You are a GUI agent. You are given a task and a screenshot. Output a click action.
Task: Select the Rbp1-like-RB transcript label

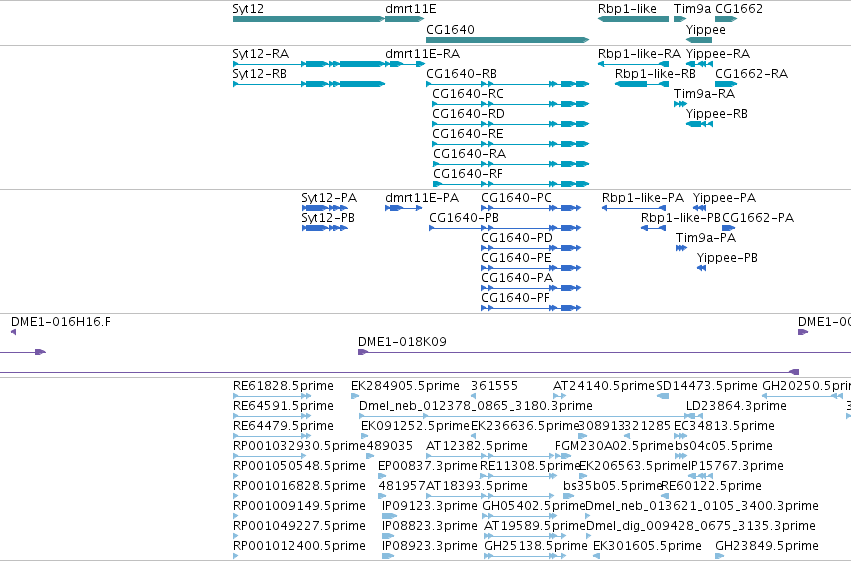coord(655,74)
